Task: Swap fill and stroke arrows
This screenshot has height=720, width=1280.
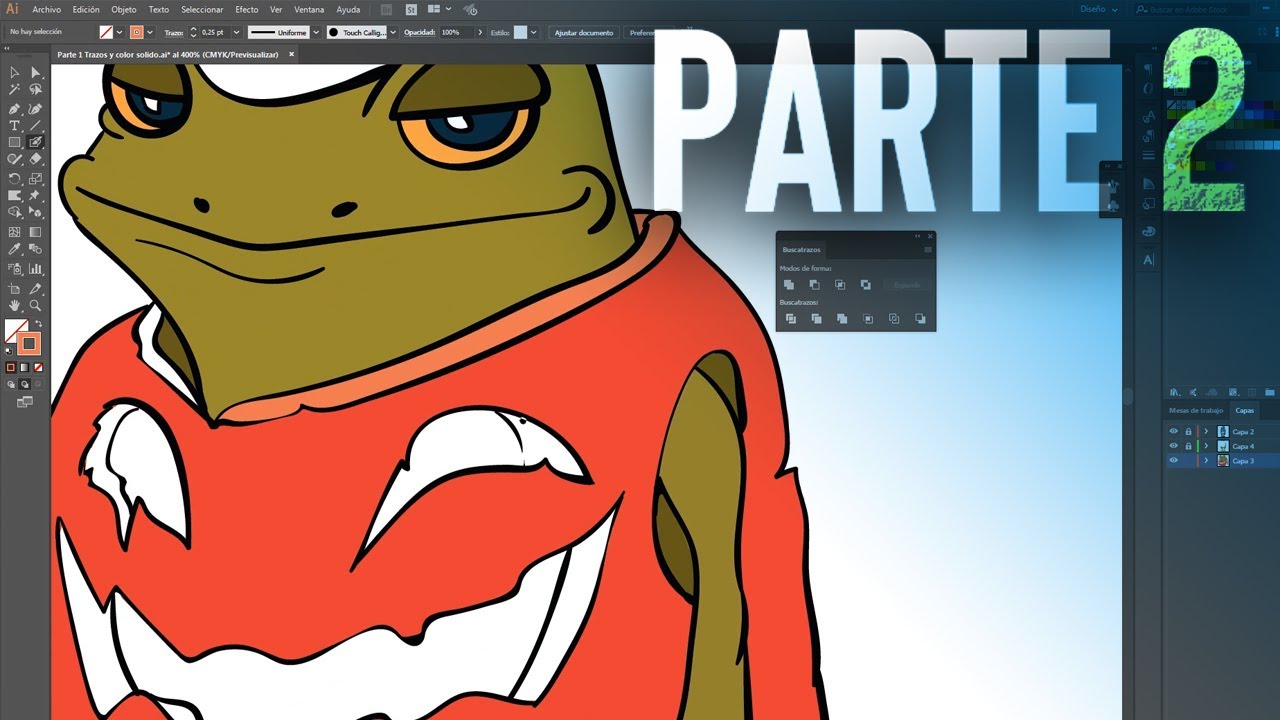Action: point(39,324)
